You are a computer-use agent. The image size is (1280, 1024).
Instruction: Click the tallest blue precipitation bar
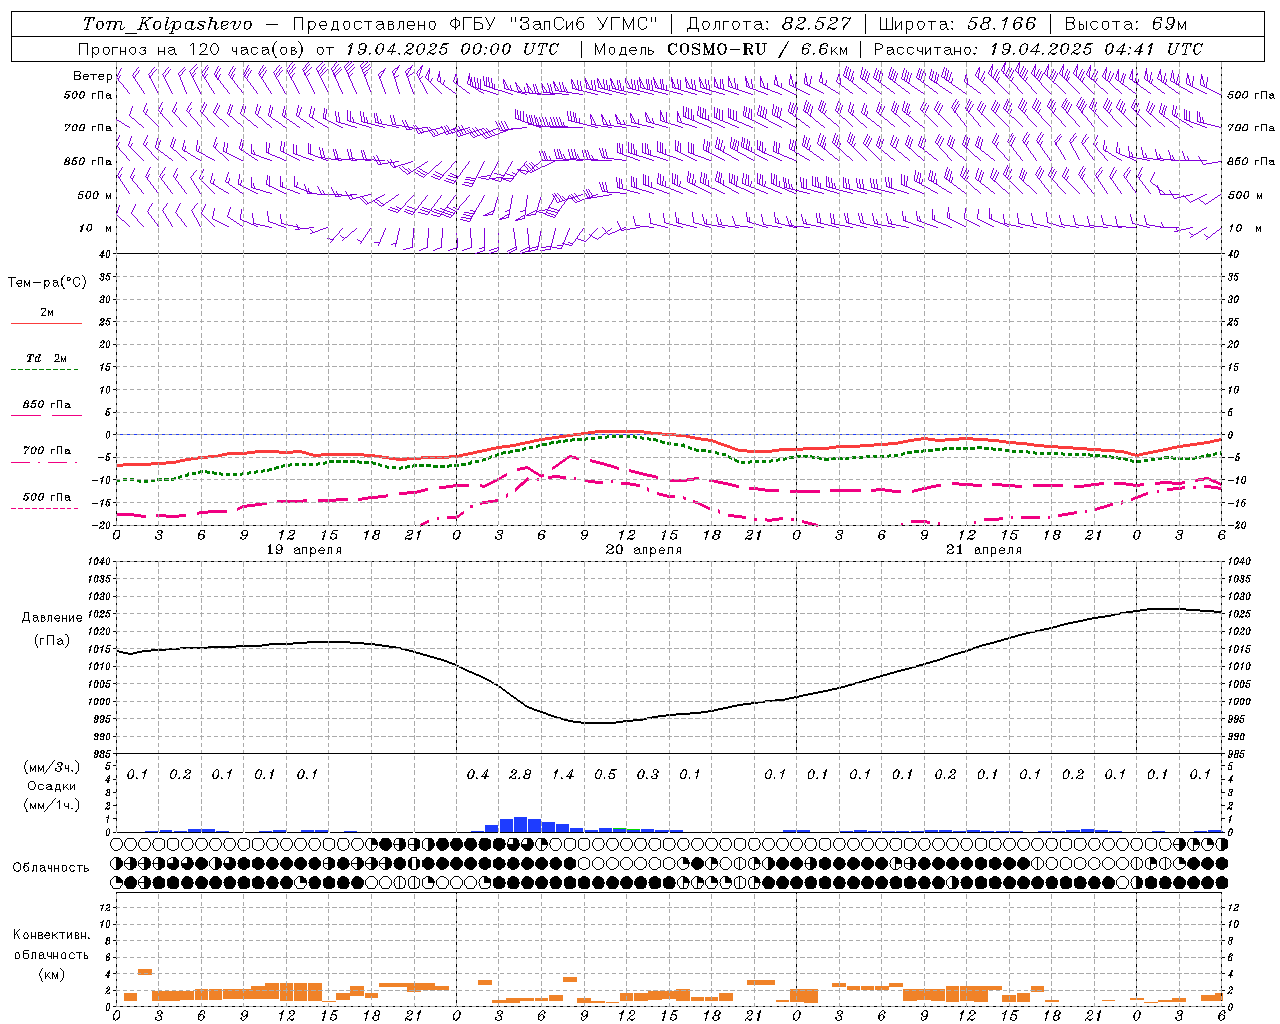pyautogui.click(x=520, y=825)
